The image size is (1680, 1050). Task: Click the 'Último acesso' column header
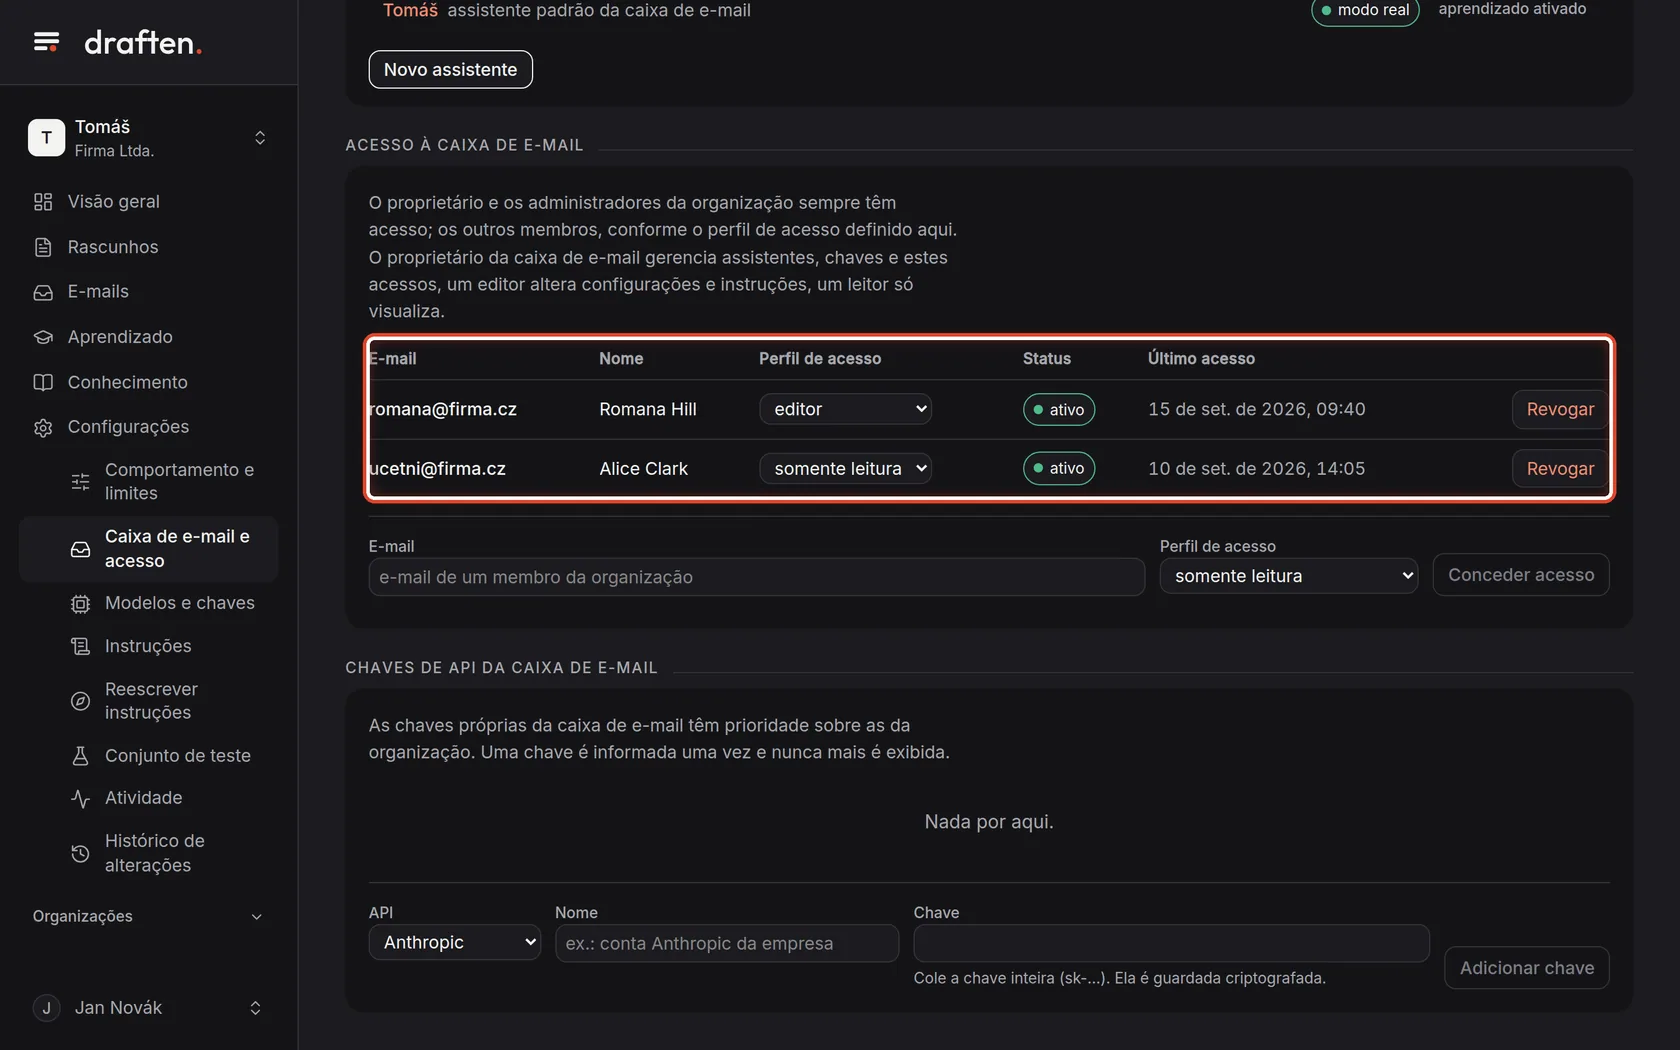tap(1200, 358)
